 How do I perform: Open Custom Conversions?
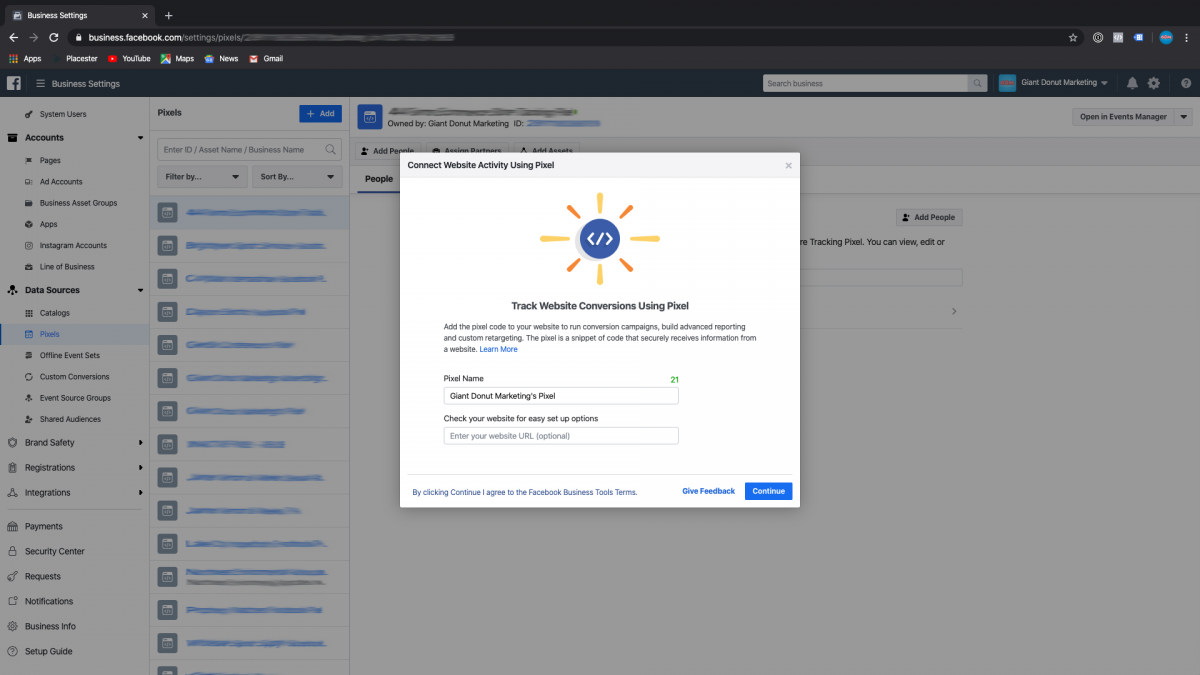tap(75, 377)
